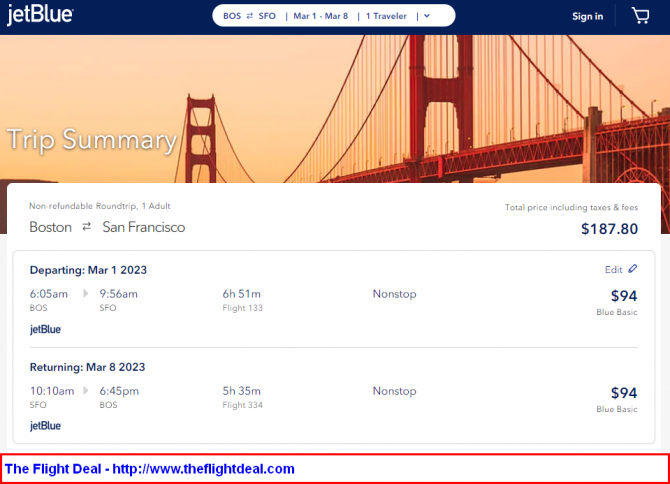Click Nonstop on returning flight
Image resolution: width=670 pixels, height=484 pixels.
click(394, 390)
